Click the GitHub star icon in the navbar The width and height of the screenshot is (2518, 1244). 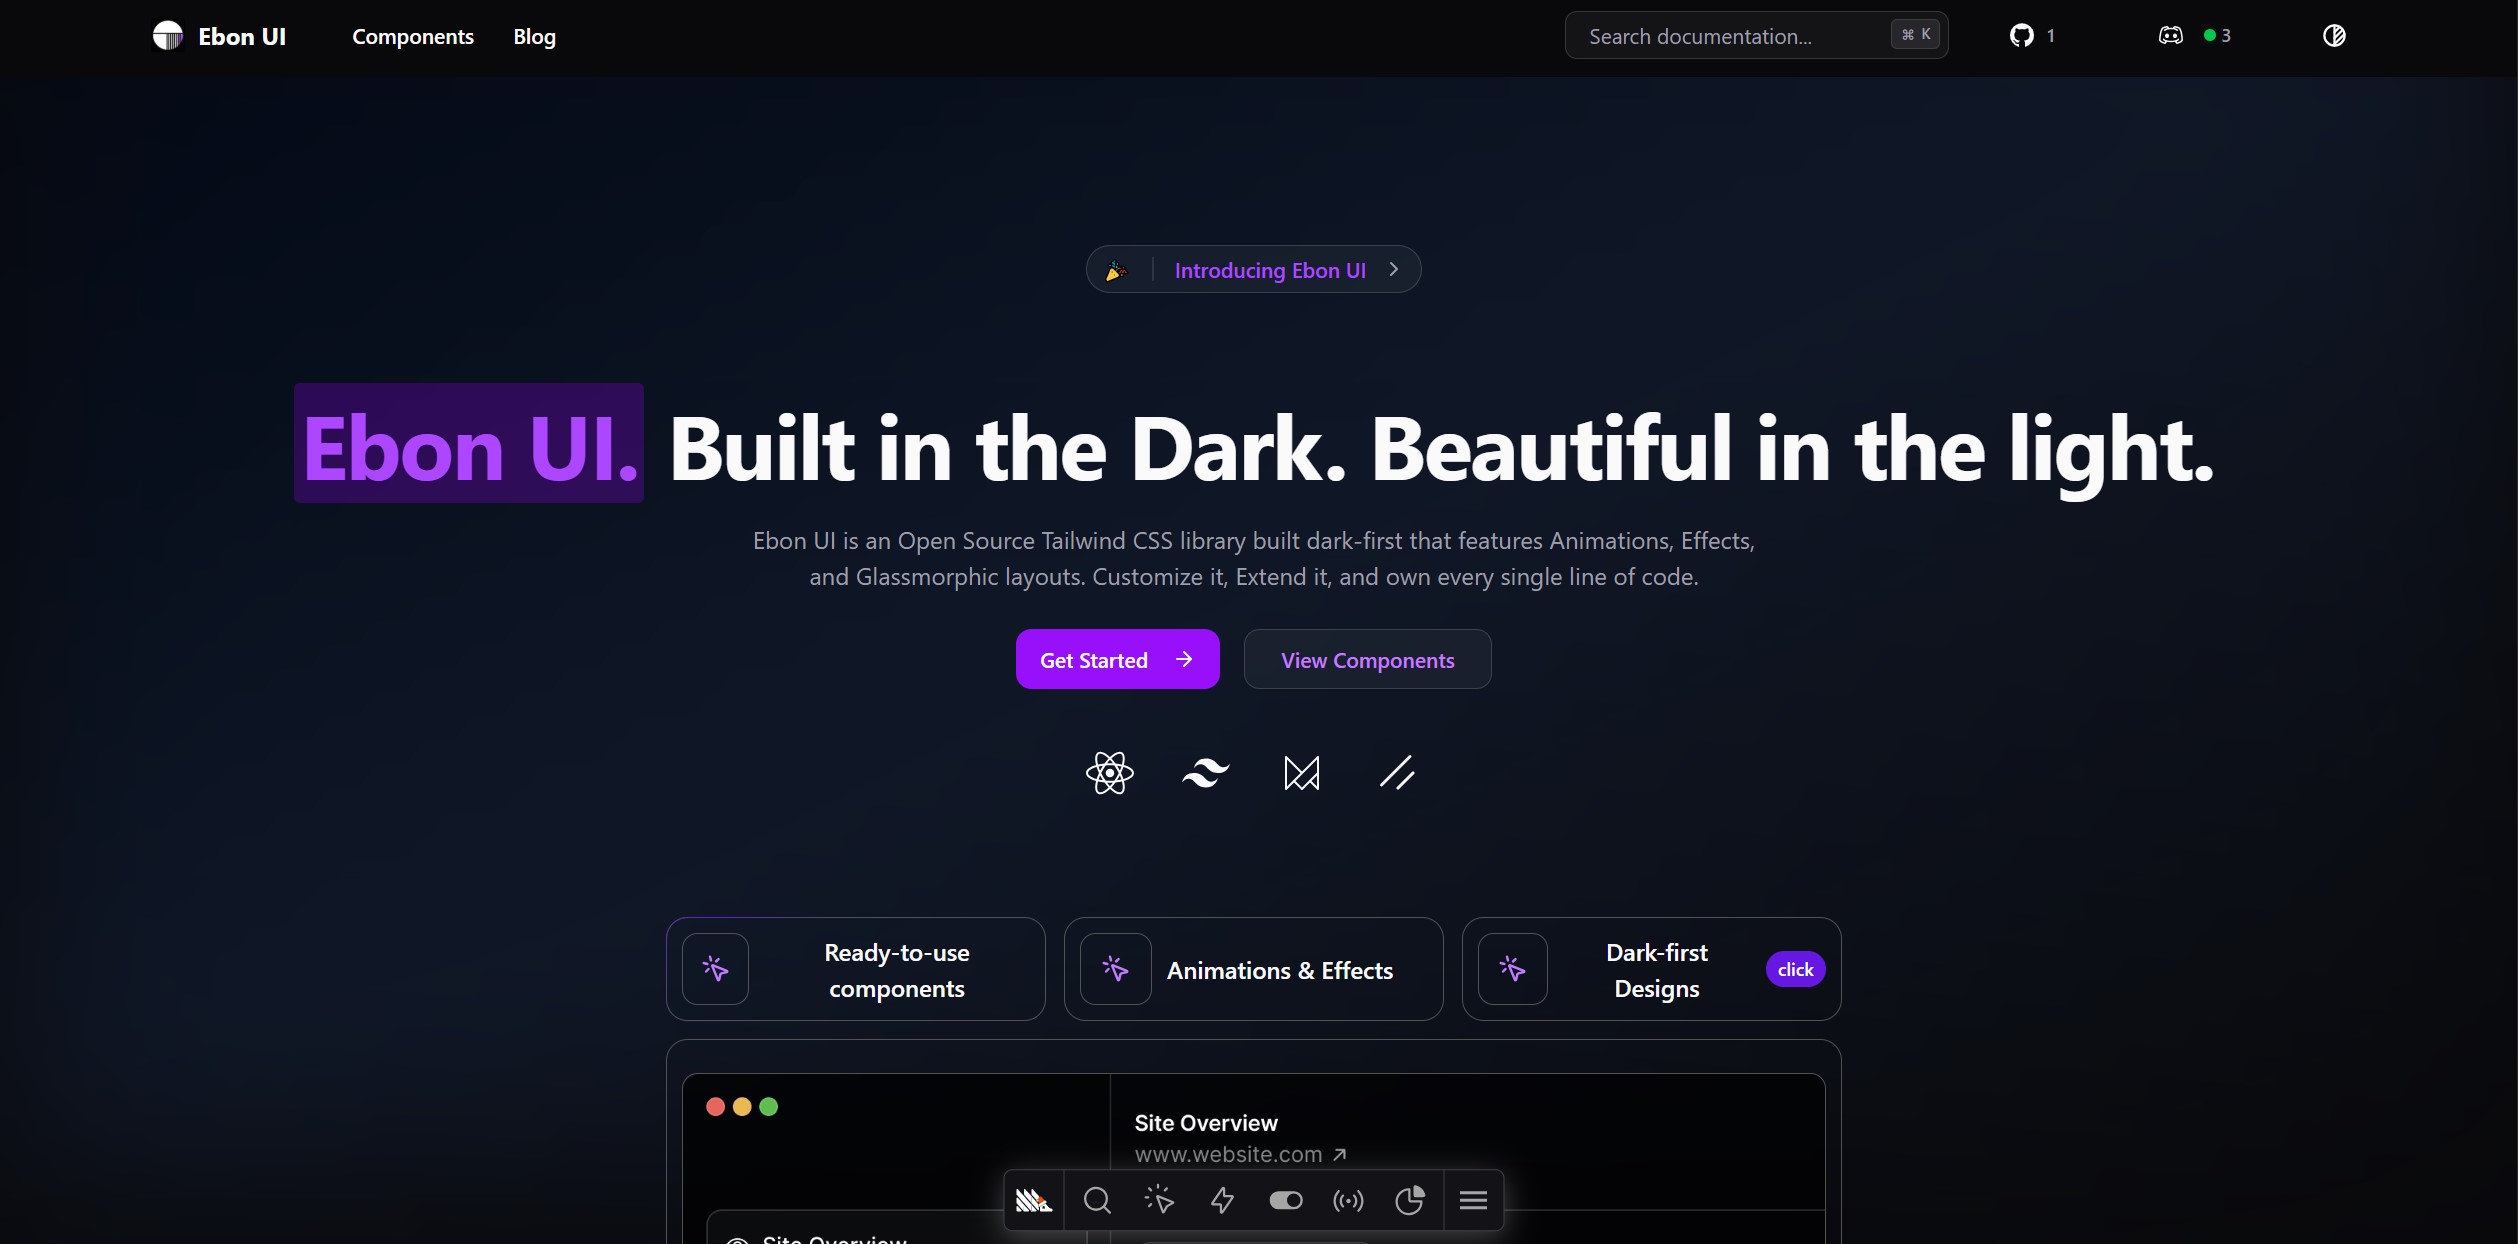2022,35
